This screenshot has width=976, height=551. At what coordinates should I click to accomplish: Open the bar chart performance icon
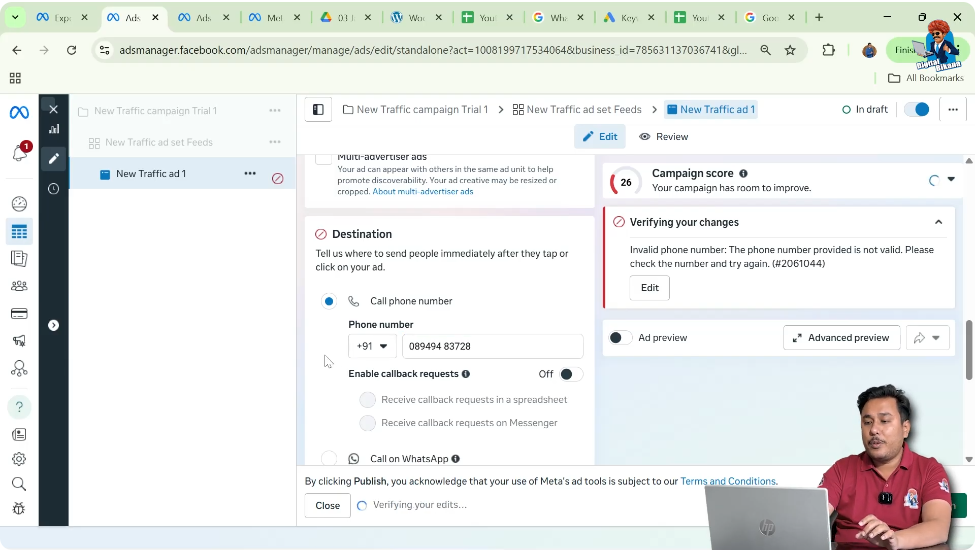coord(54,129)
